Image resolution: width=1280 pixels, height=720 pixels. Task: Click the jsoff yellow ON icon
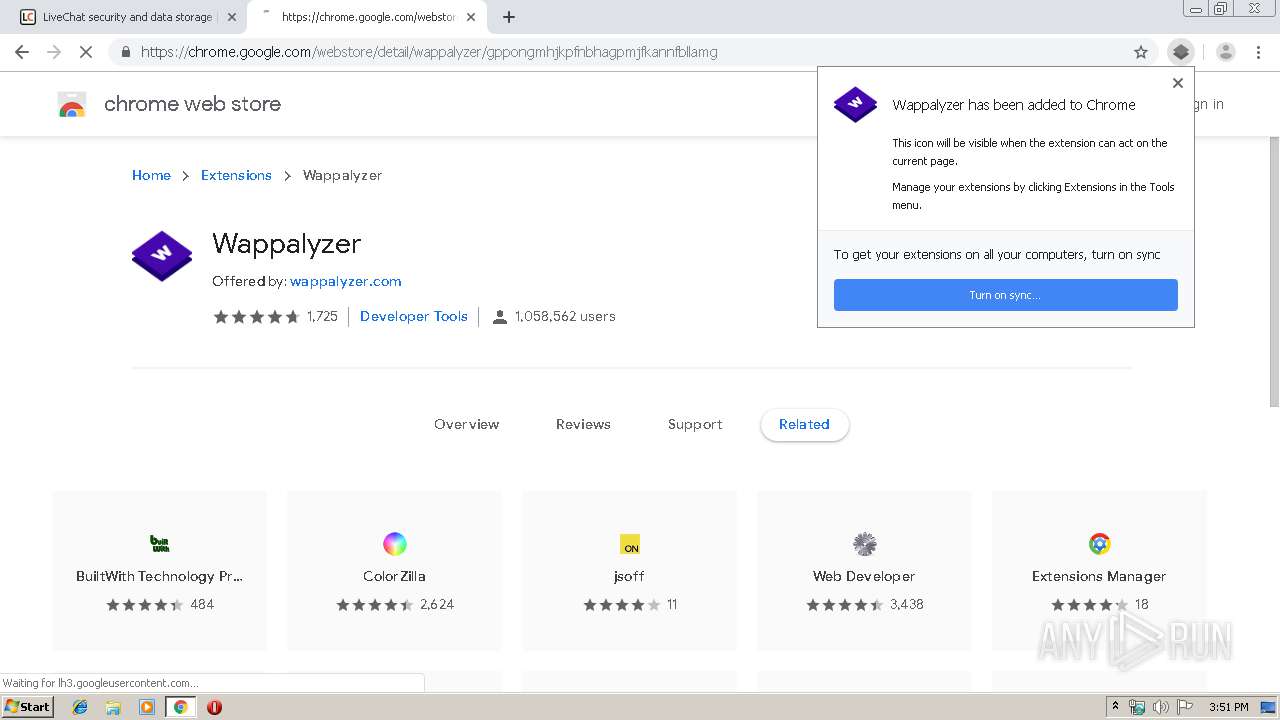(630, 544)
